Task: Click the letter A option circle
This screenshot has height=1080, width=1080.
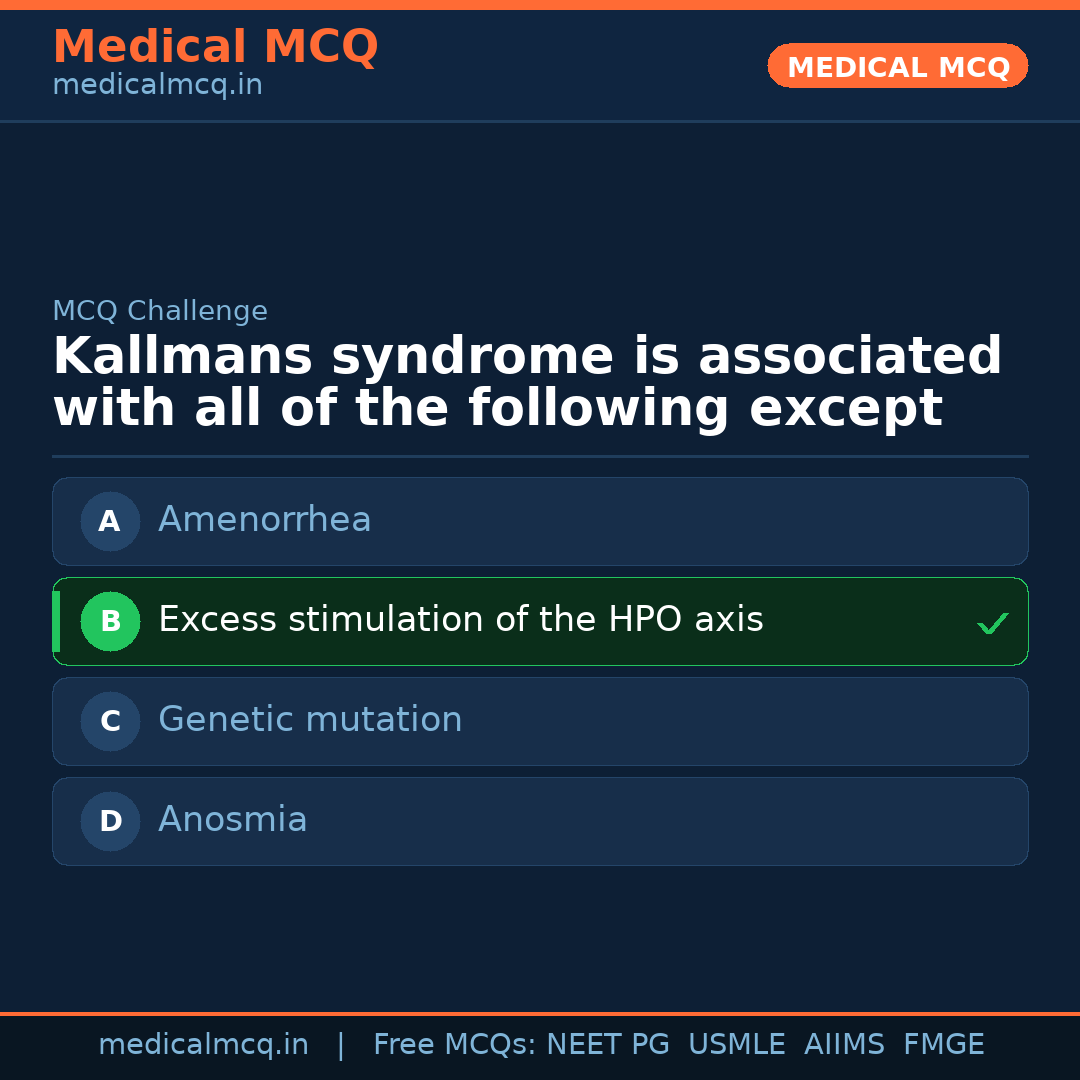Action: pyautogui.click(x=110, y=521)
